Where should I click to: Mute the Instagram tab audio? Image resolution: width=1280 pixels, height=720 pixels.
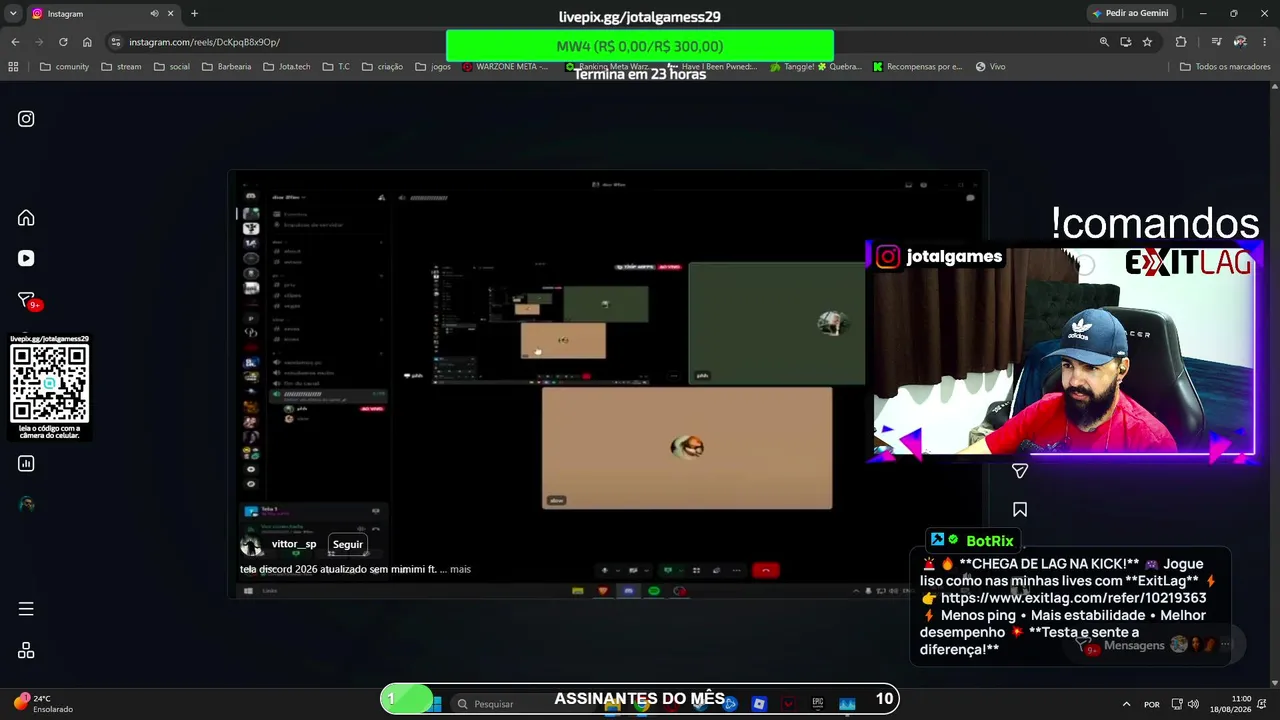(x=154, y=14)
